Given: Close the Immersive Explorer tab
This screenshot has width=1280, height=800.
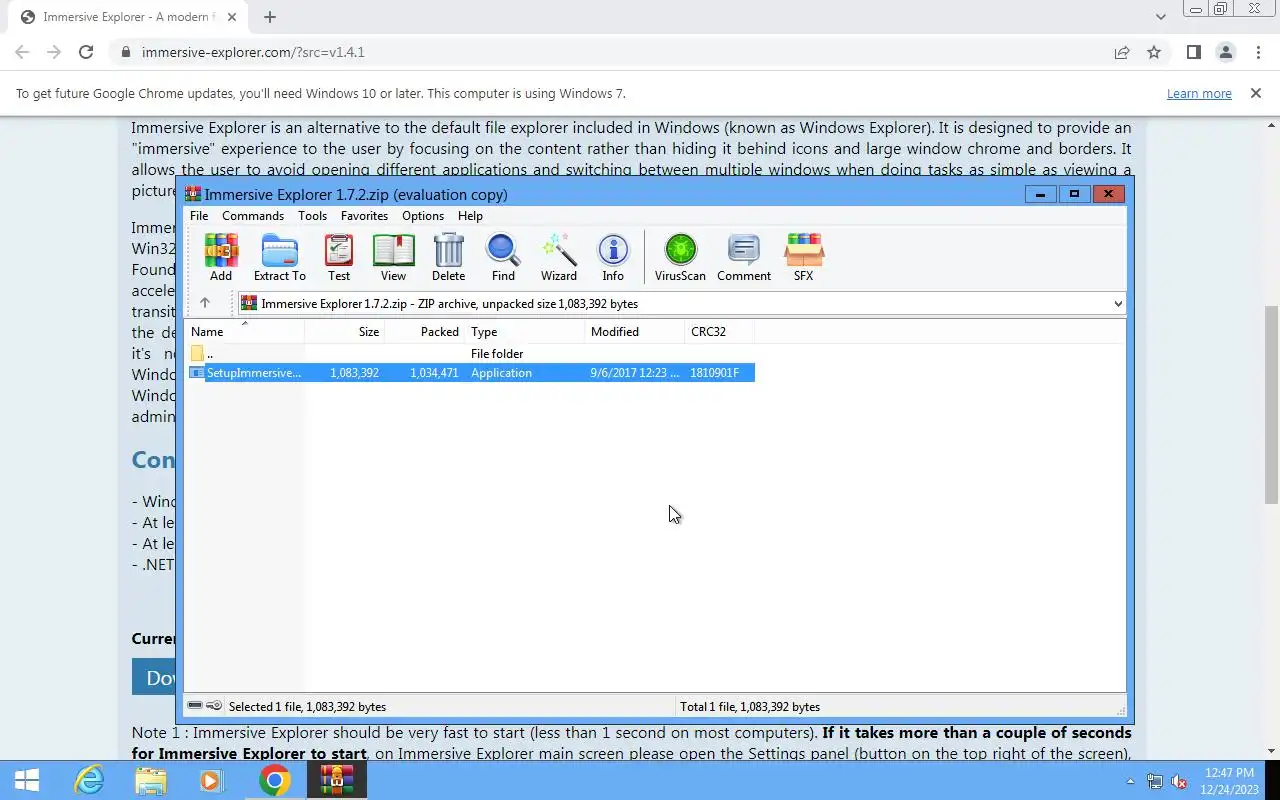Looking at the screenshot, I should coord(232,17).
